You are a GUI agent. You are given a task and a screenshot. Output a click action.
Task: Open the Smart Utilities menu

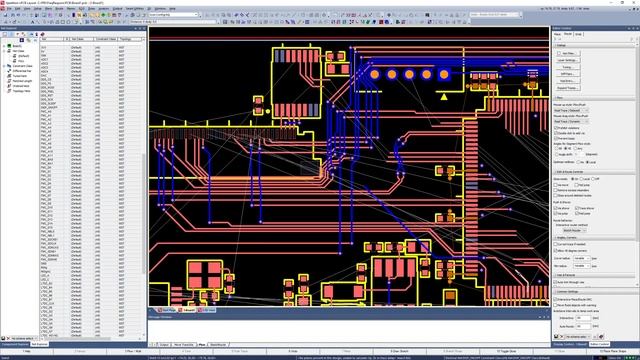coord(134,9)
